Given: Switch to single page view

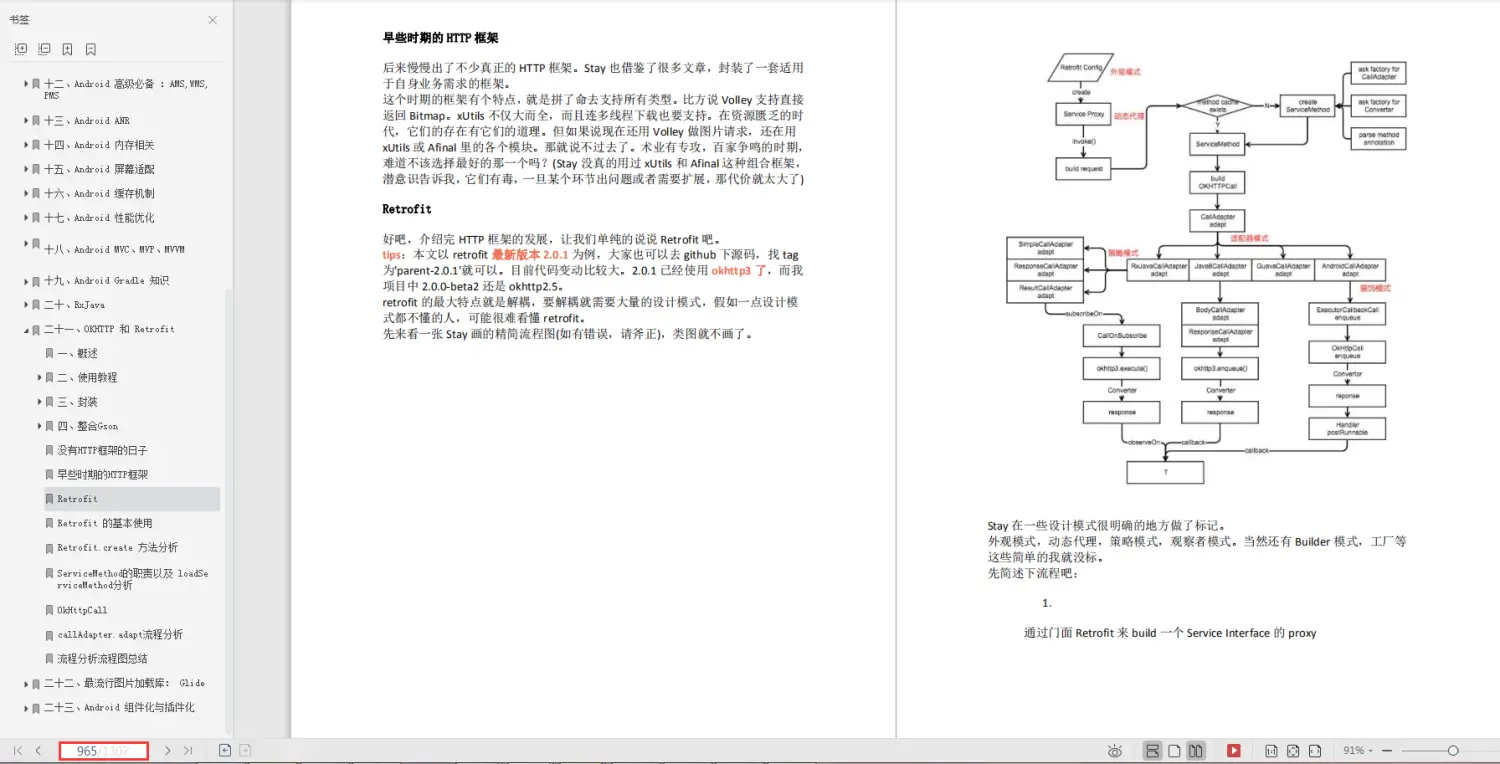Looking at the screenshot, I should click(1174, 750).
